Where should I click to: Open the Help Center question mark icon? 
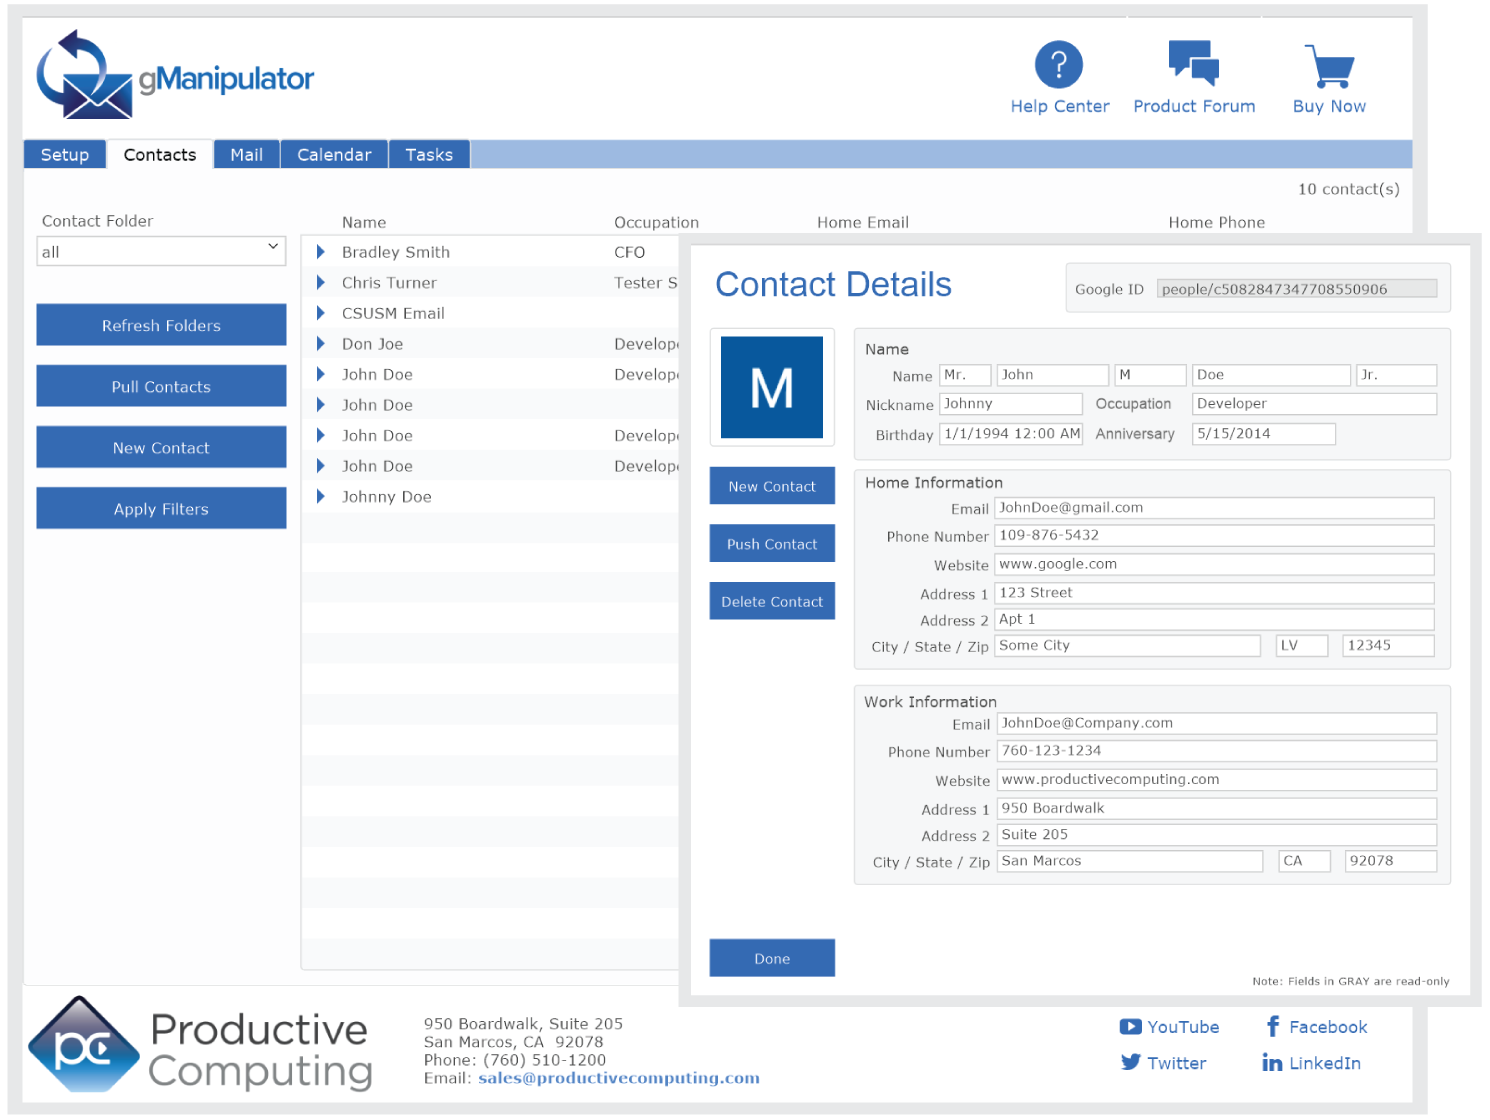coord(1059,65)
